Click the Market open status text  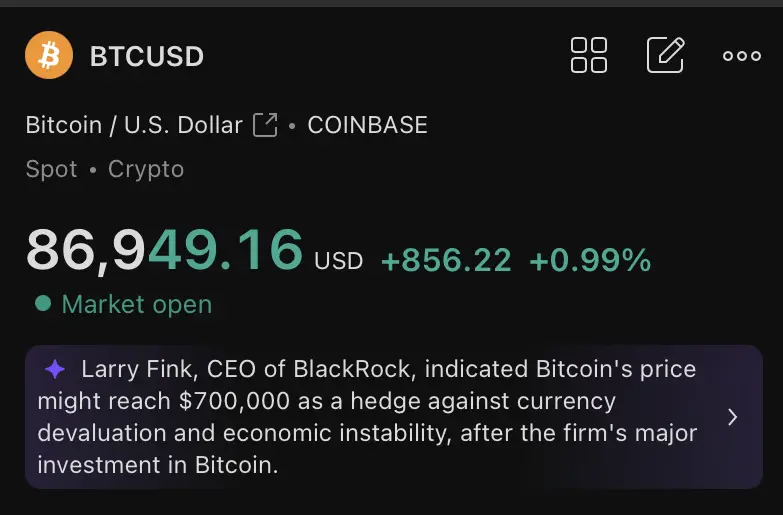pyautogui.click(x=137, y=304)
